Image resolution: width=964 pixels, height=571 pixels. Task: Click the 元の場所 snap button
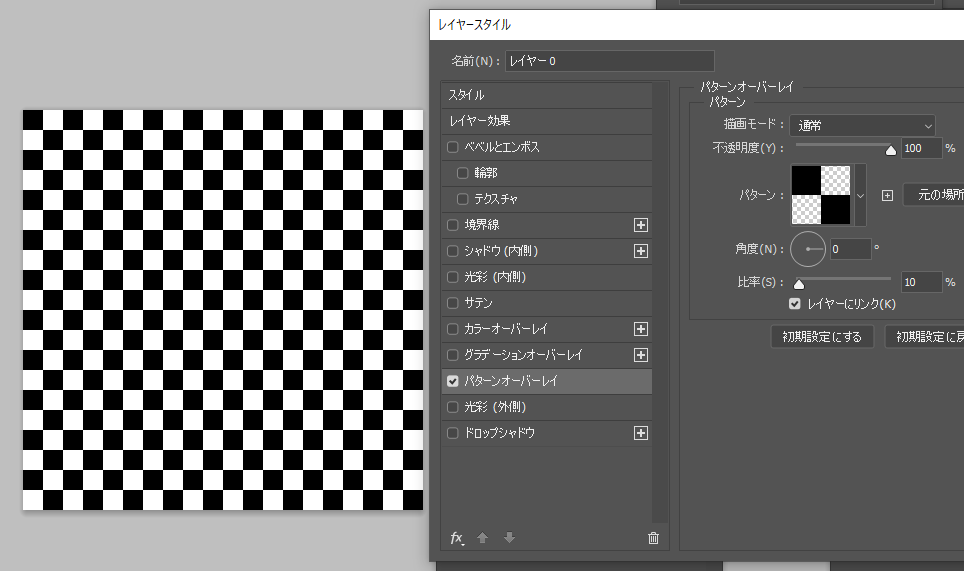coord(933,195)
